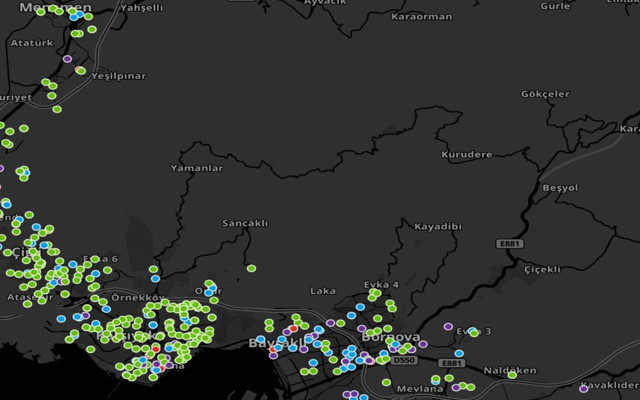Click the Gökçeler place label

coord(545,94)
